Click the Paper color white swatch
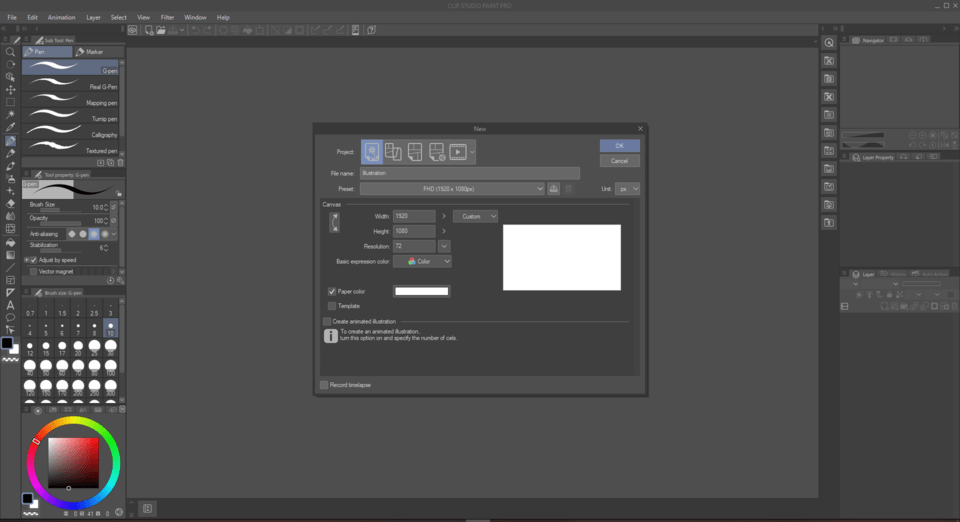This screenshot has height=522, width=960. tap(422, 291)
